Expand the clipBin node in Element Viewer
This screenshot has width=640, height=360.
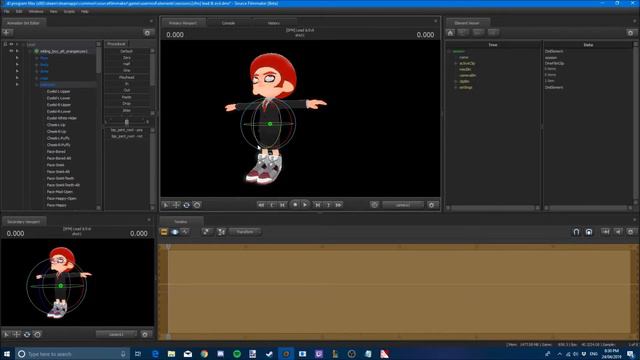[456, 81]
